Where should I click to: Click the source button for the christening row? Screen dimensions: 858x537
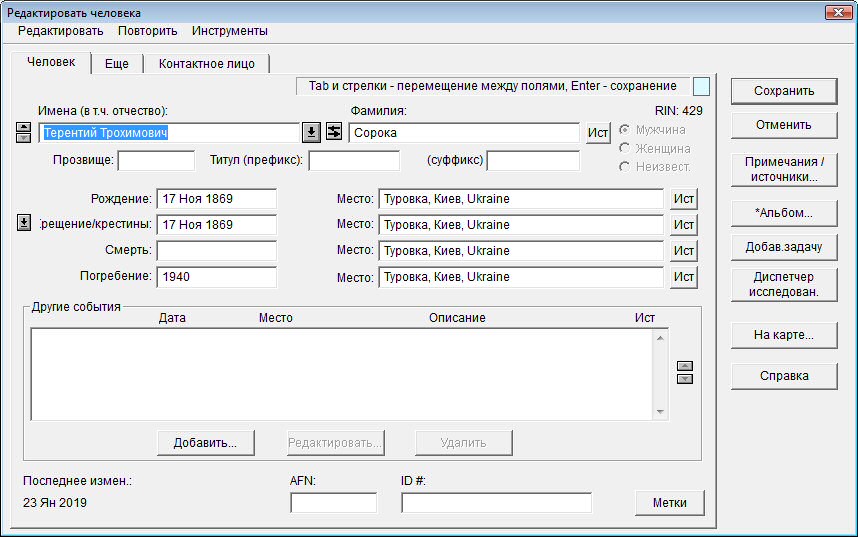(684, 225)
